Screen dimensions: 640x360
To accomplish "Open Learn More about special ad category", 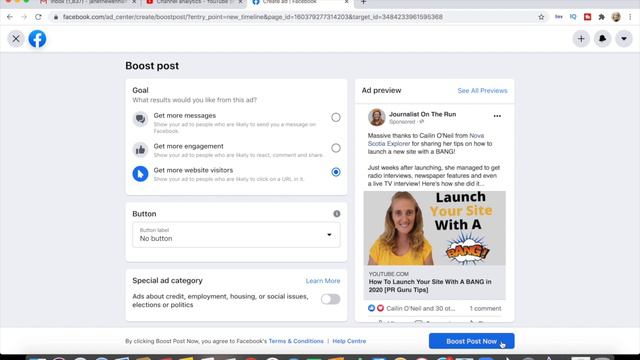I will point(323,281).
